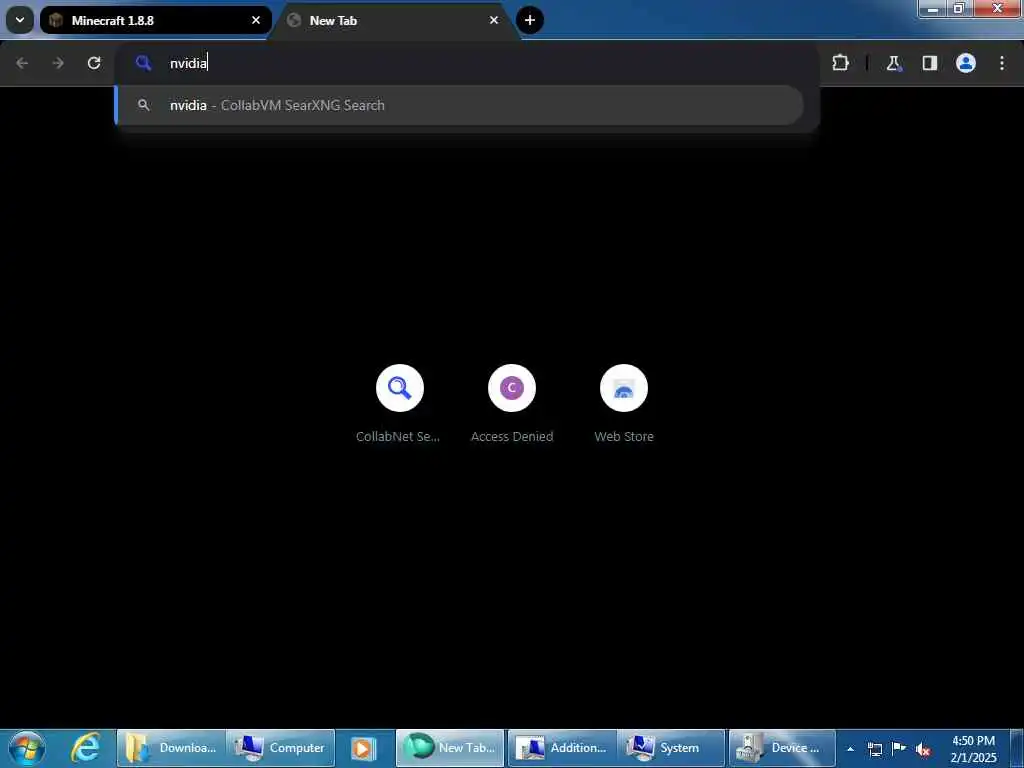Viewport: 1024px width, 768px height.
Task: Reload the current page
Action: click(x=94, y=63)
